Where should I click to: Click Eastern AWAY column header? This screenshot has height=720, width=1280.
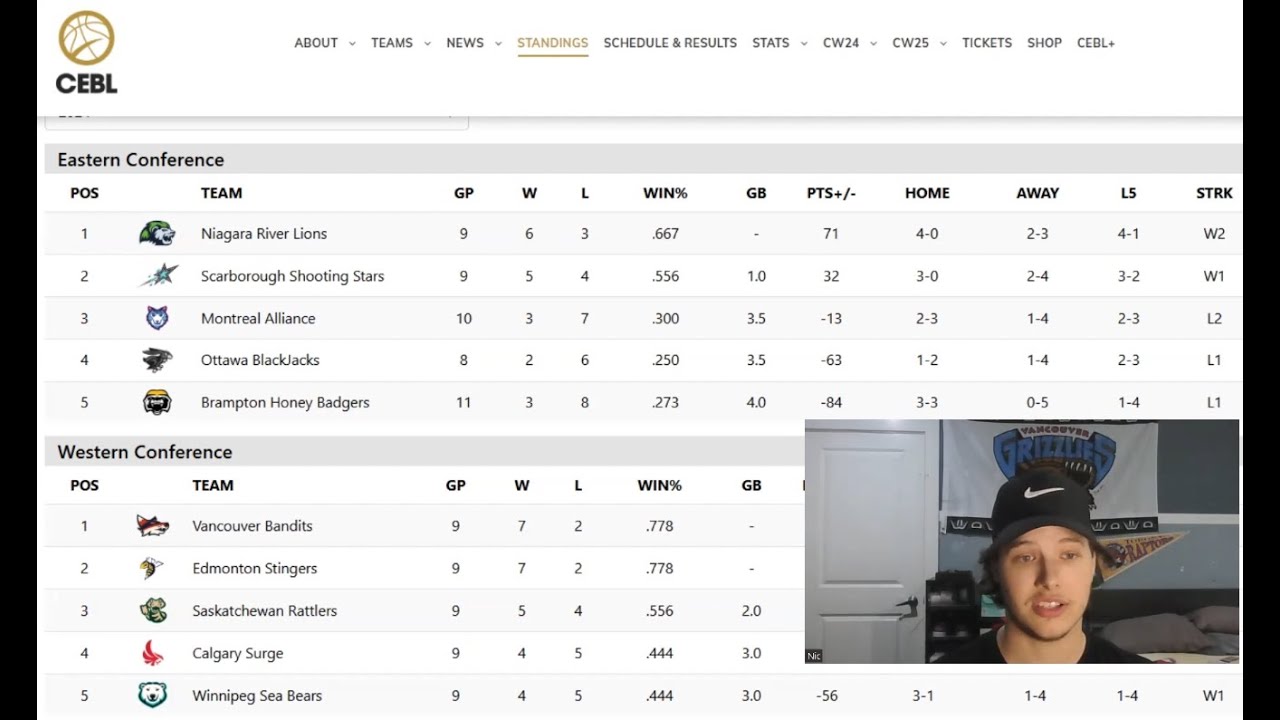point(1037,193)
